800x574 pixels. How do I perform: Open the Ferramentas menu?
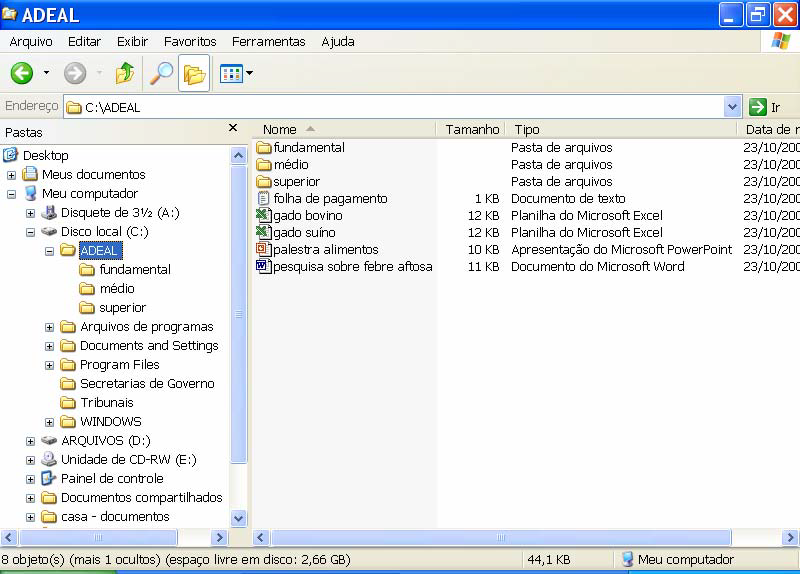point(268,41)
